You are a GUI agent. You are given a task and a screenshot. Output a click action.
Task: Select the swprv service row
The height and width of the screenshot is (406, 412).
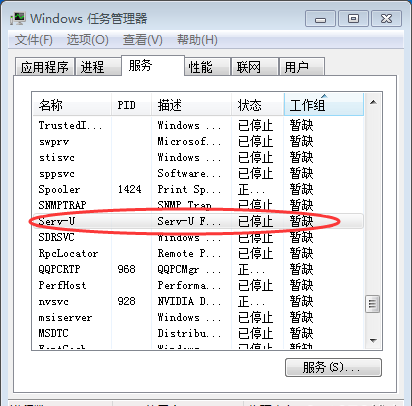(x=198, y=141)
